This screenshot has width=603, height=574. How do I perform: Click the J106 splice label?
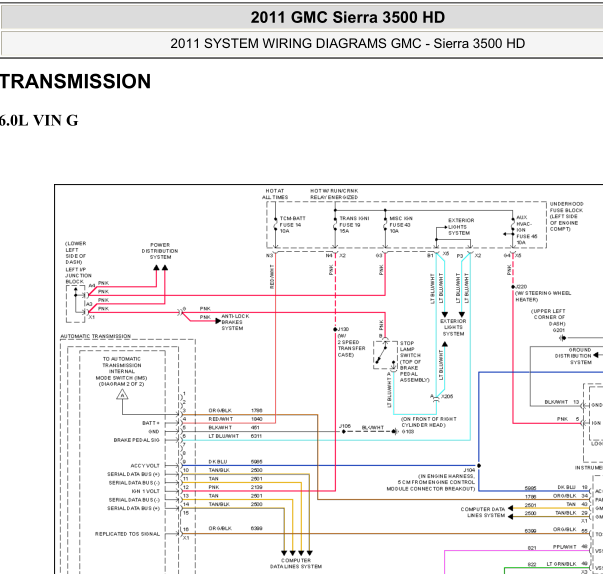[x=345, y=426]
